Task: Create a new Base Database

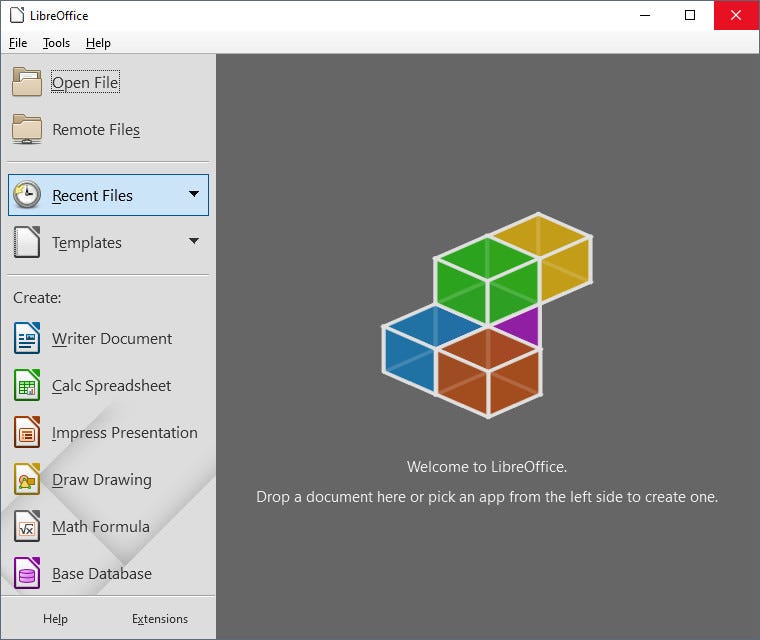Action: [102, 574]
